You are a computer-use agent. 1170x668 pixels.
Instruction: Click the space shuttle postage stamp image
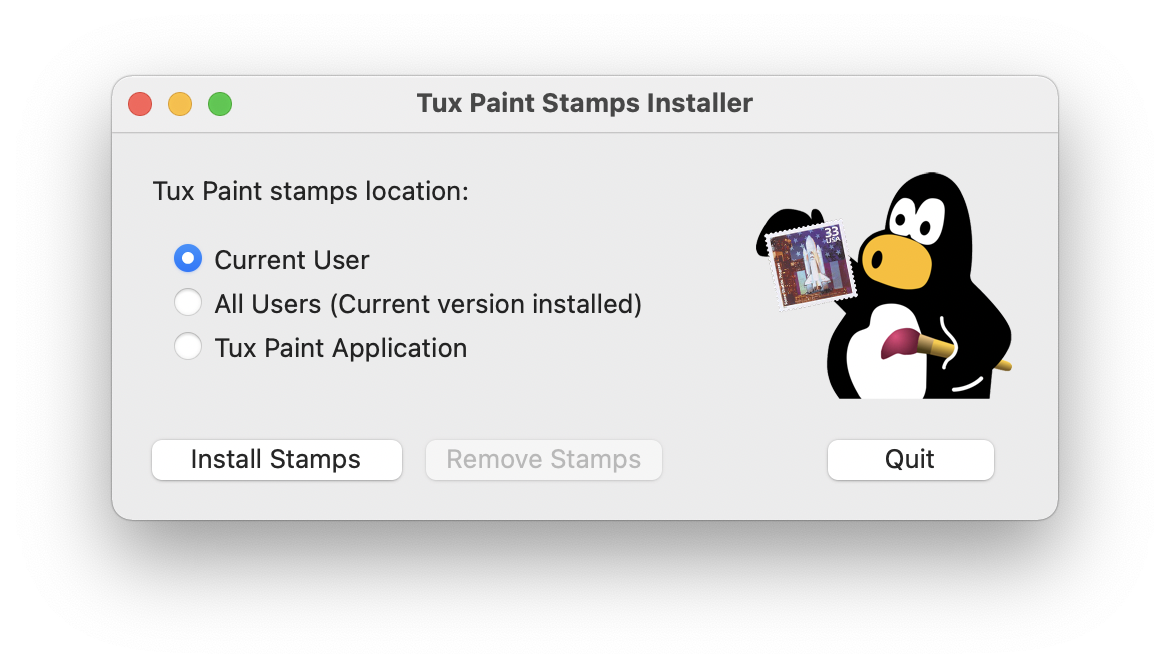811,264
